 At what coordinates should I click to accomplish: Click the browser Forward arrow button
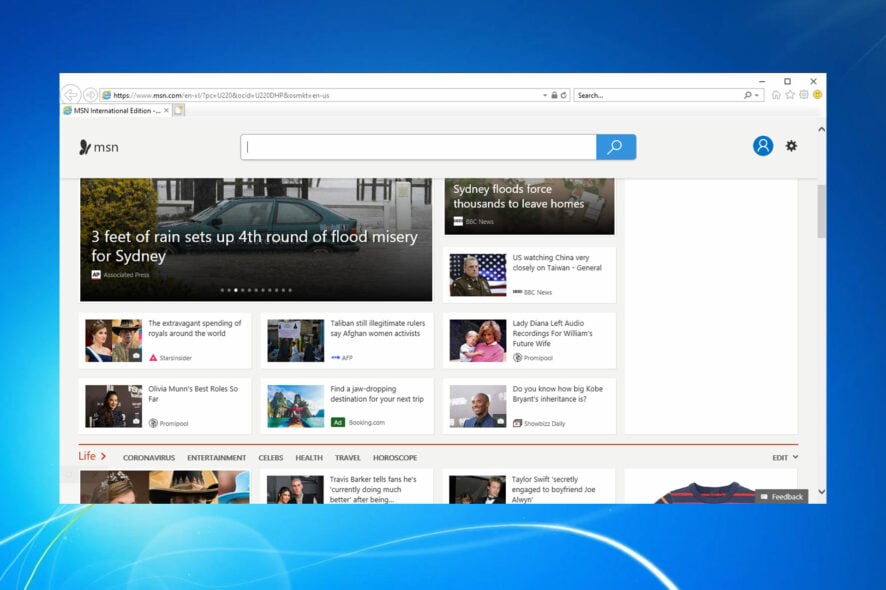click(90, 95)
